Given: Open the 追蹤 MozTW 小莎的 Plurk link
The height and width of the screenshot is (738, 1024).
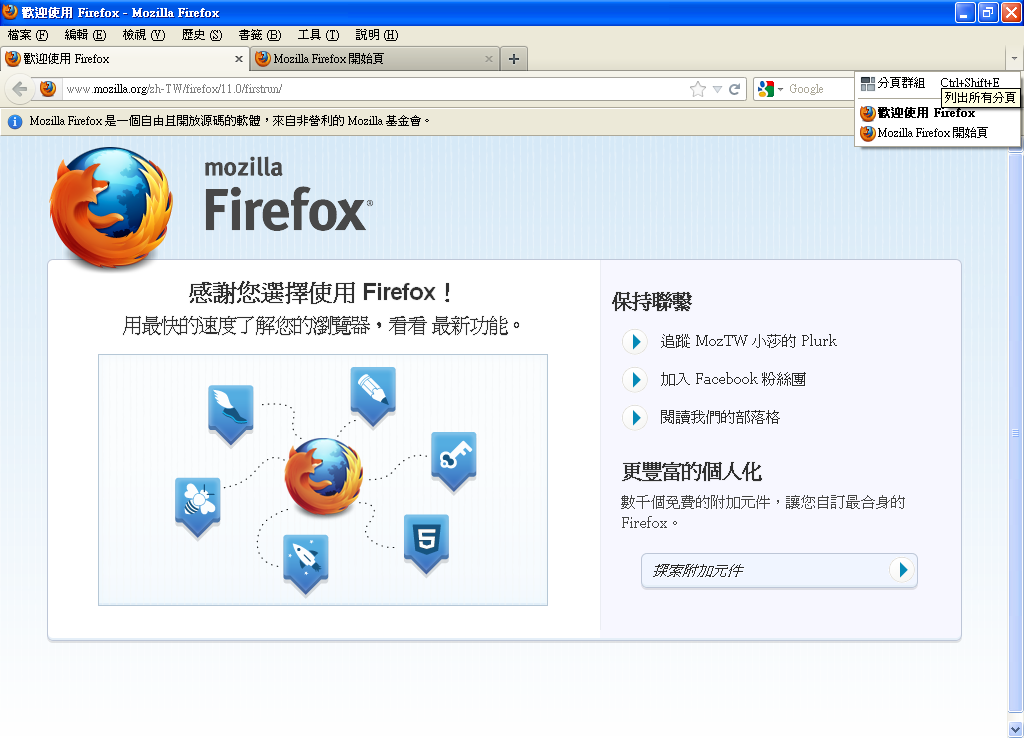Looking at the screenshot, I should pos(748,341).
